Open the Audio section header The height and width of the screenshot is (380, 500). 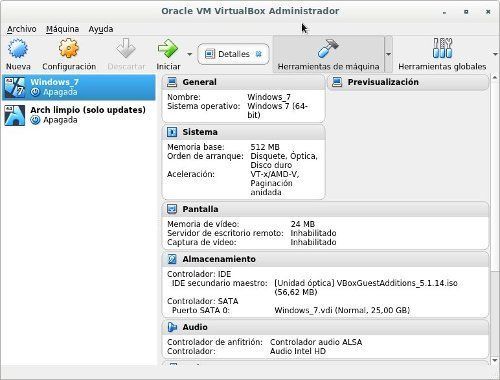pos(325,327)
